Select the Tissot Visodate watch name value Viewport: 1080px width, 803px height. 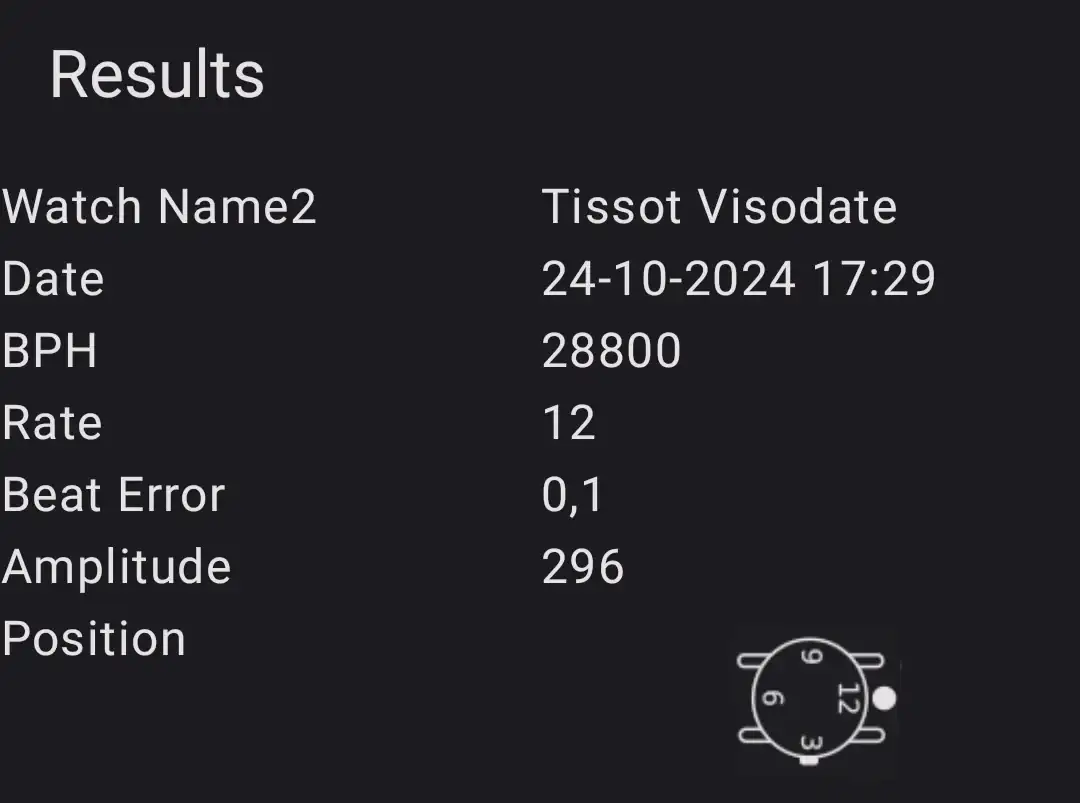pyautogui.click(x=719, y=206)
